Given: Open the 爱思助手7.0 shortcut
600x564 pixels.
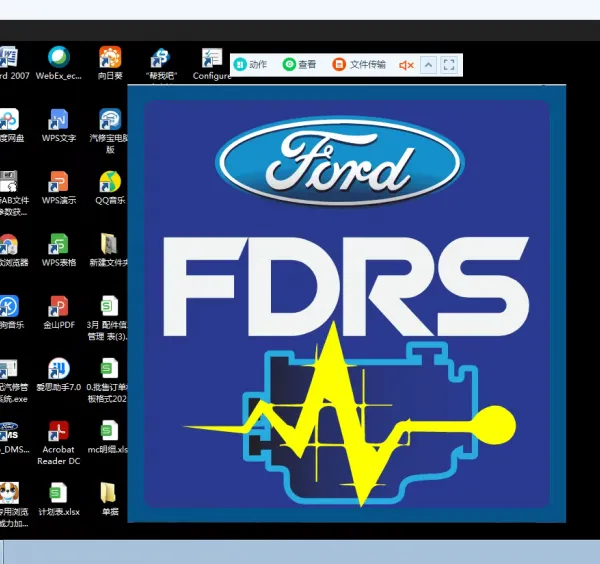Looking at the screenshot, I should [59, 375].
